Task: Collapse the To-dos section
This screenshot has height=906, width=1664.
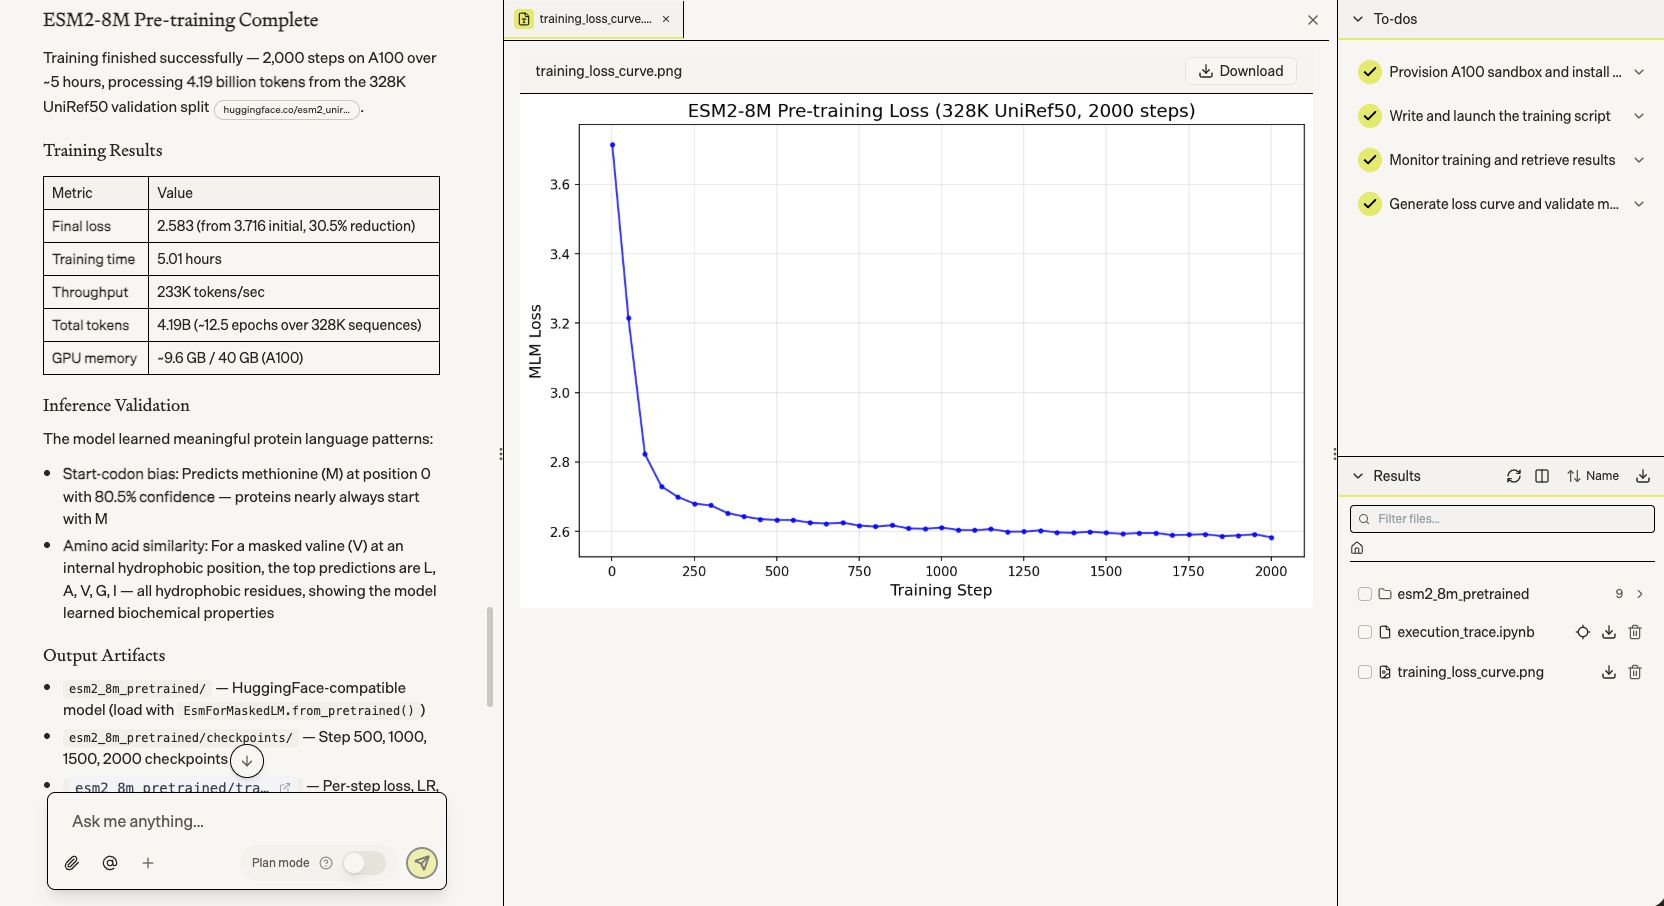Action: [x=1358, y=19]
